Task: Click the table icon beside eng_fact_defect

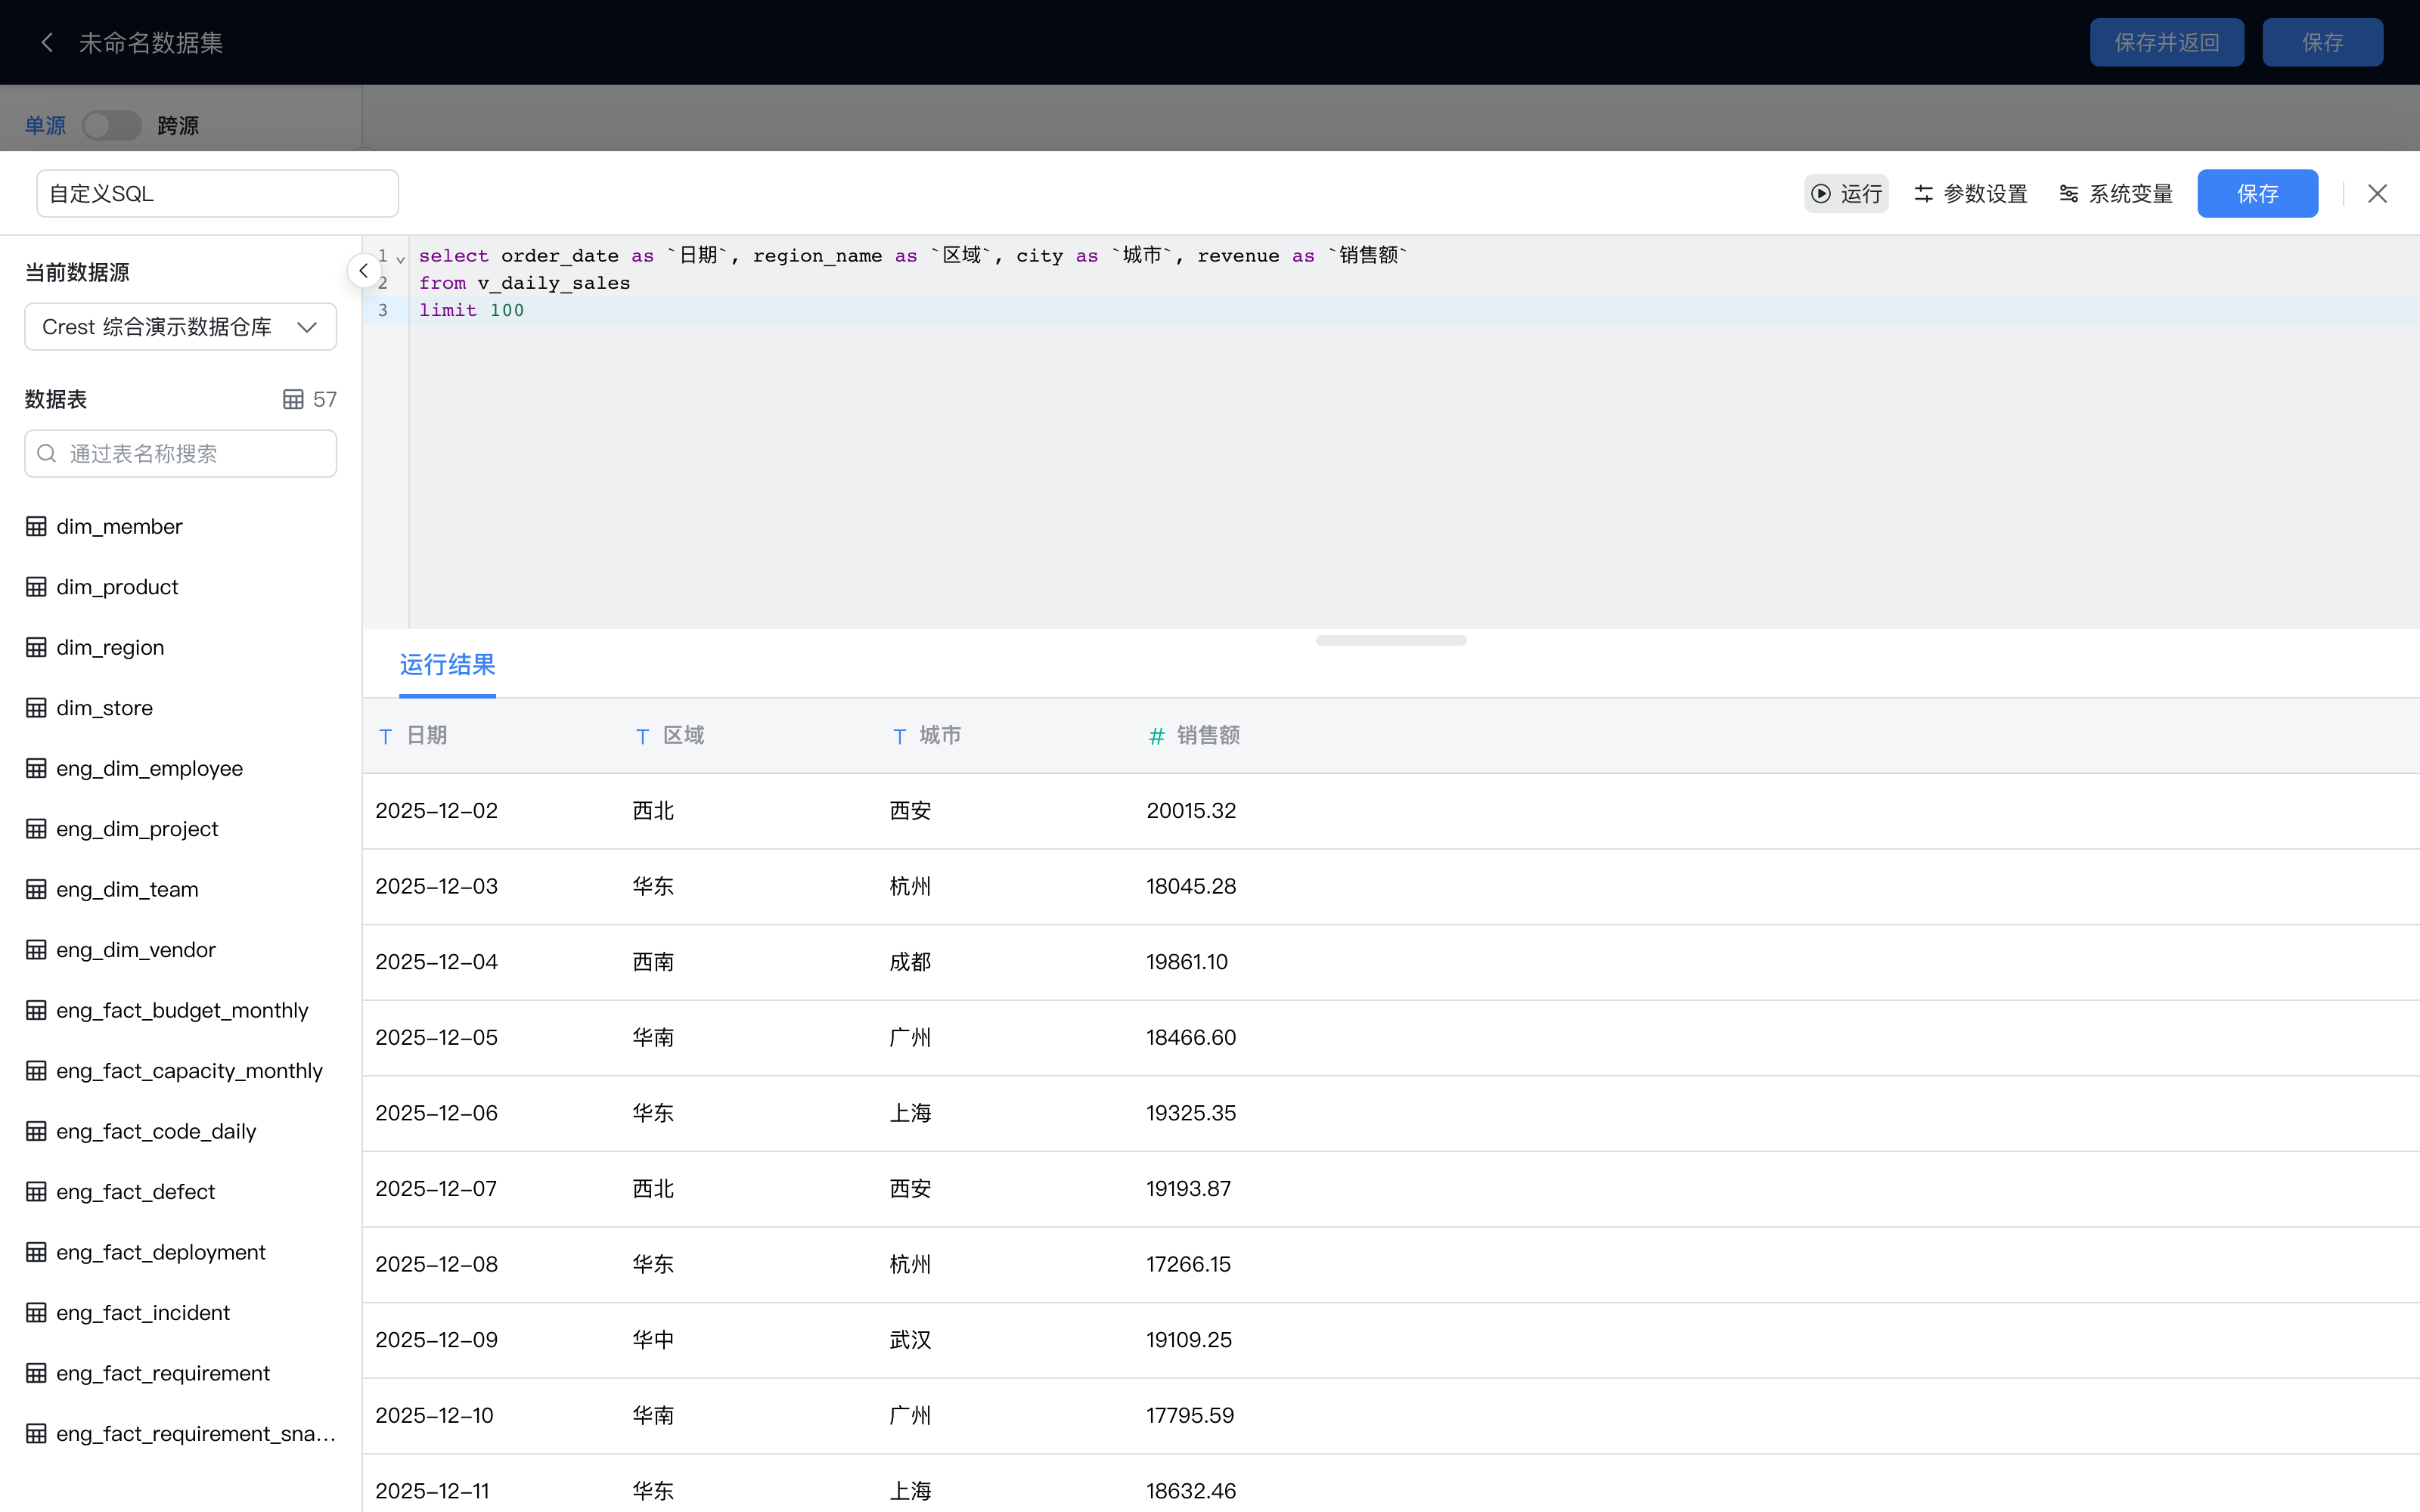Action: (x=36, y=1192)
